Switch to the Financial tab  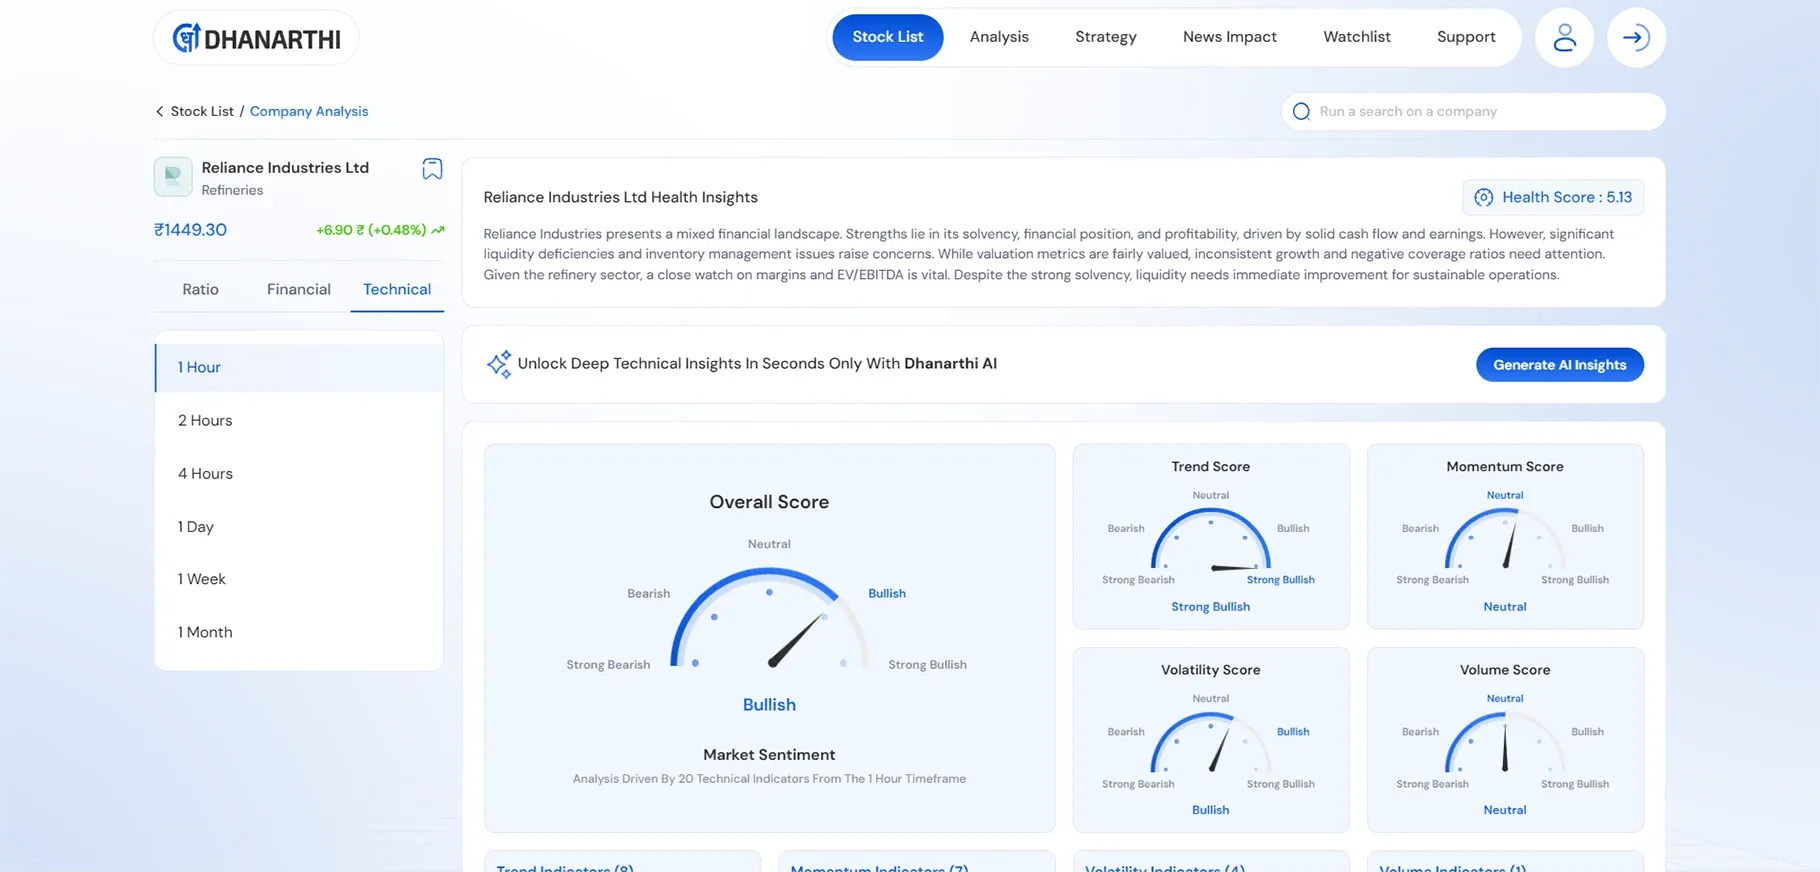(x=298, y=289)
